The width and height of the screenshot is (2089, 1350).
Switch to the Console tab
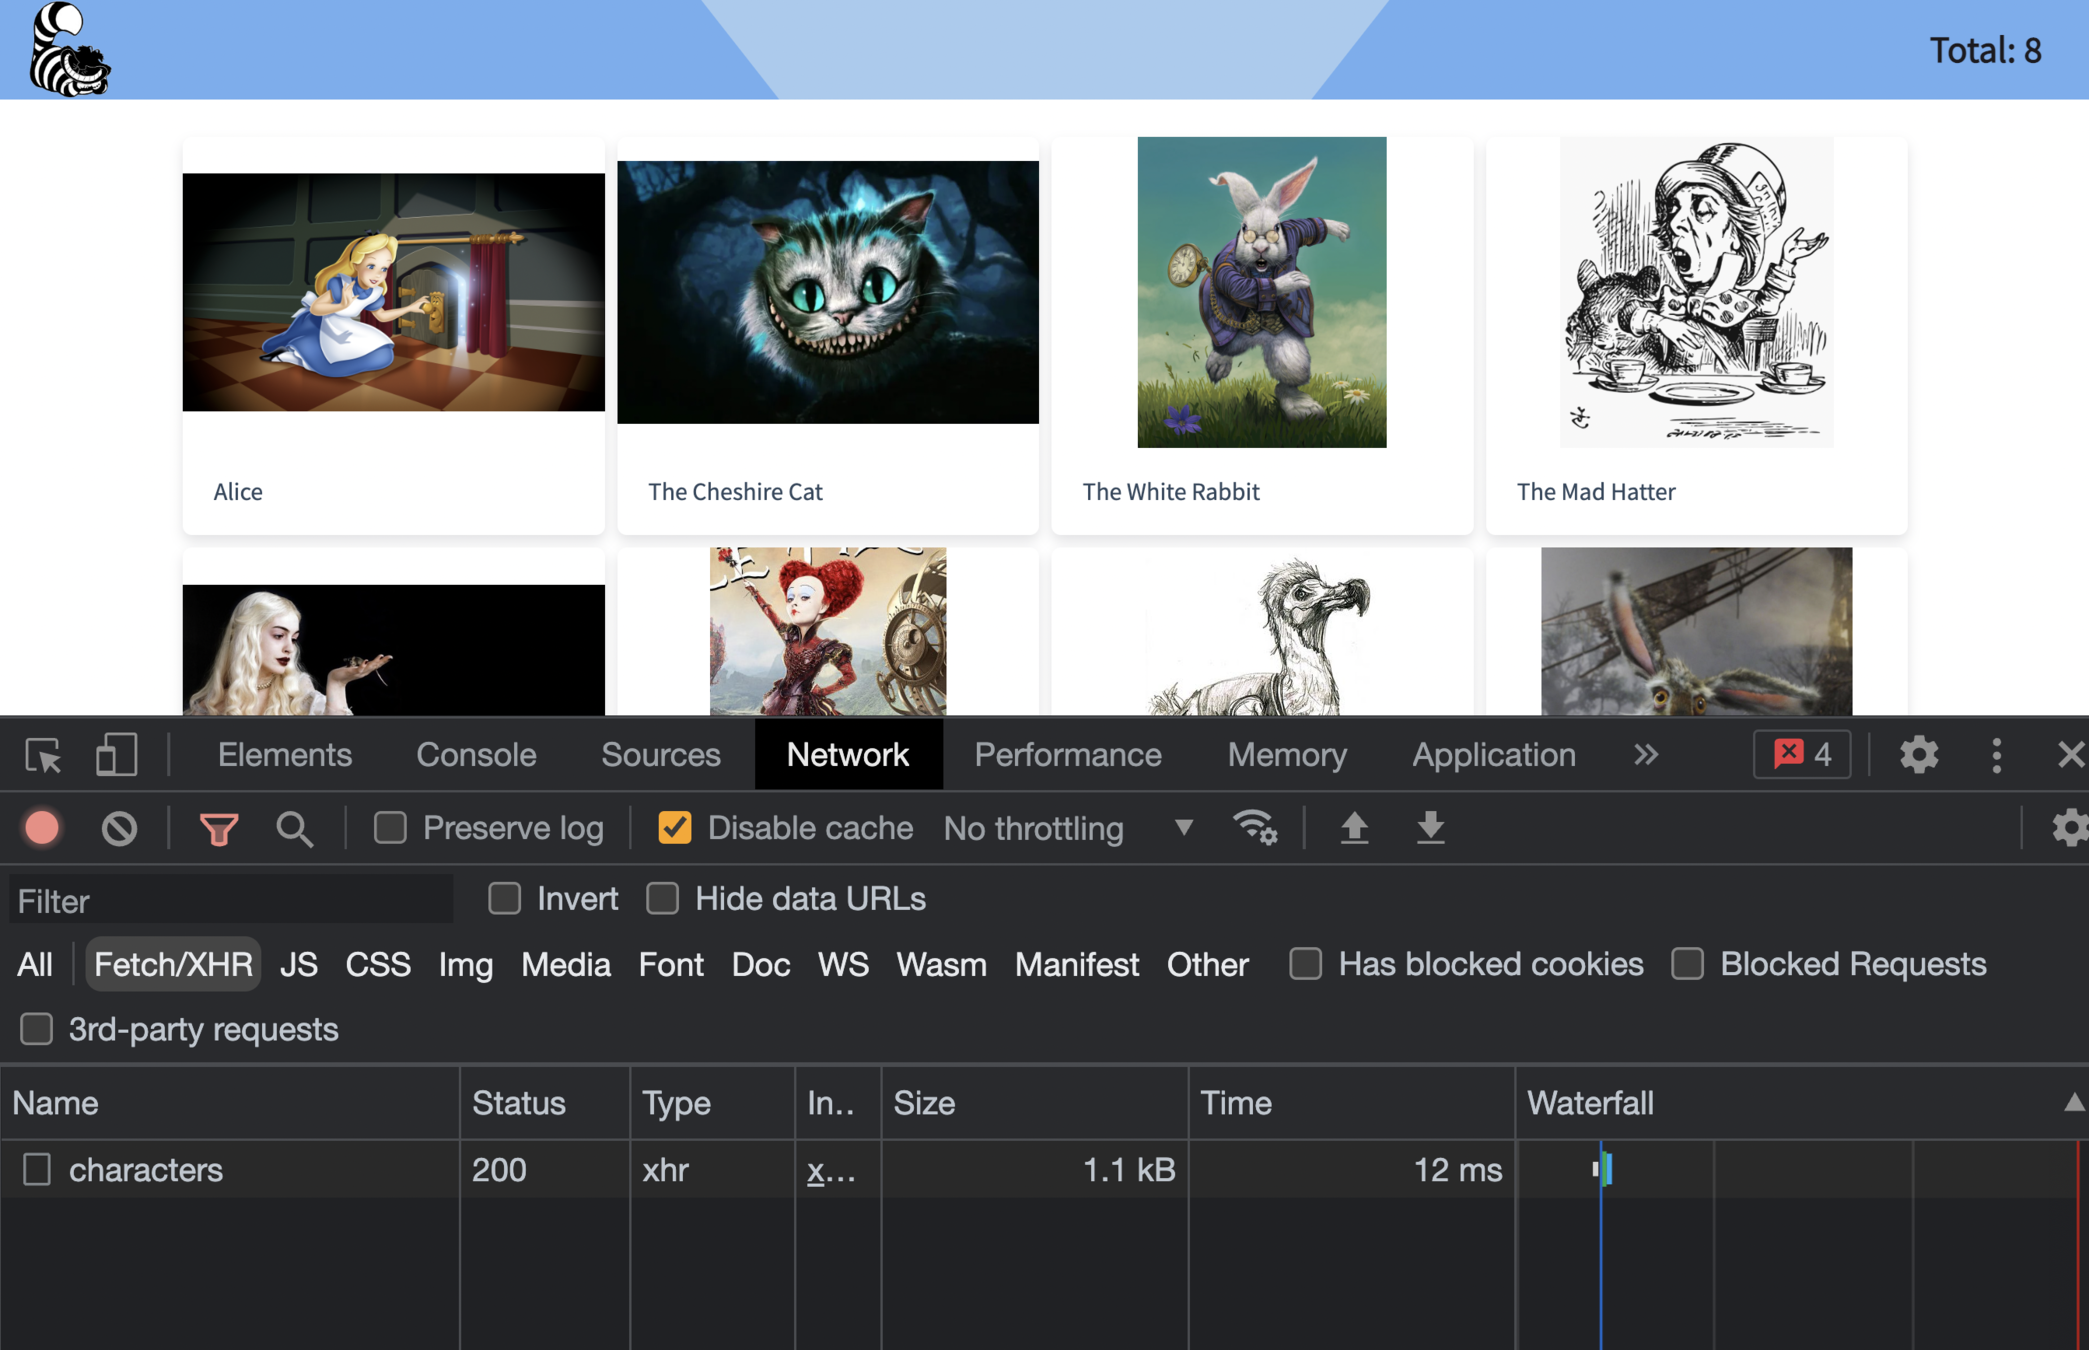pos(476,755)
